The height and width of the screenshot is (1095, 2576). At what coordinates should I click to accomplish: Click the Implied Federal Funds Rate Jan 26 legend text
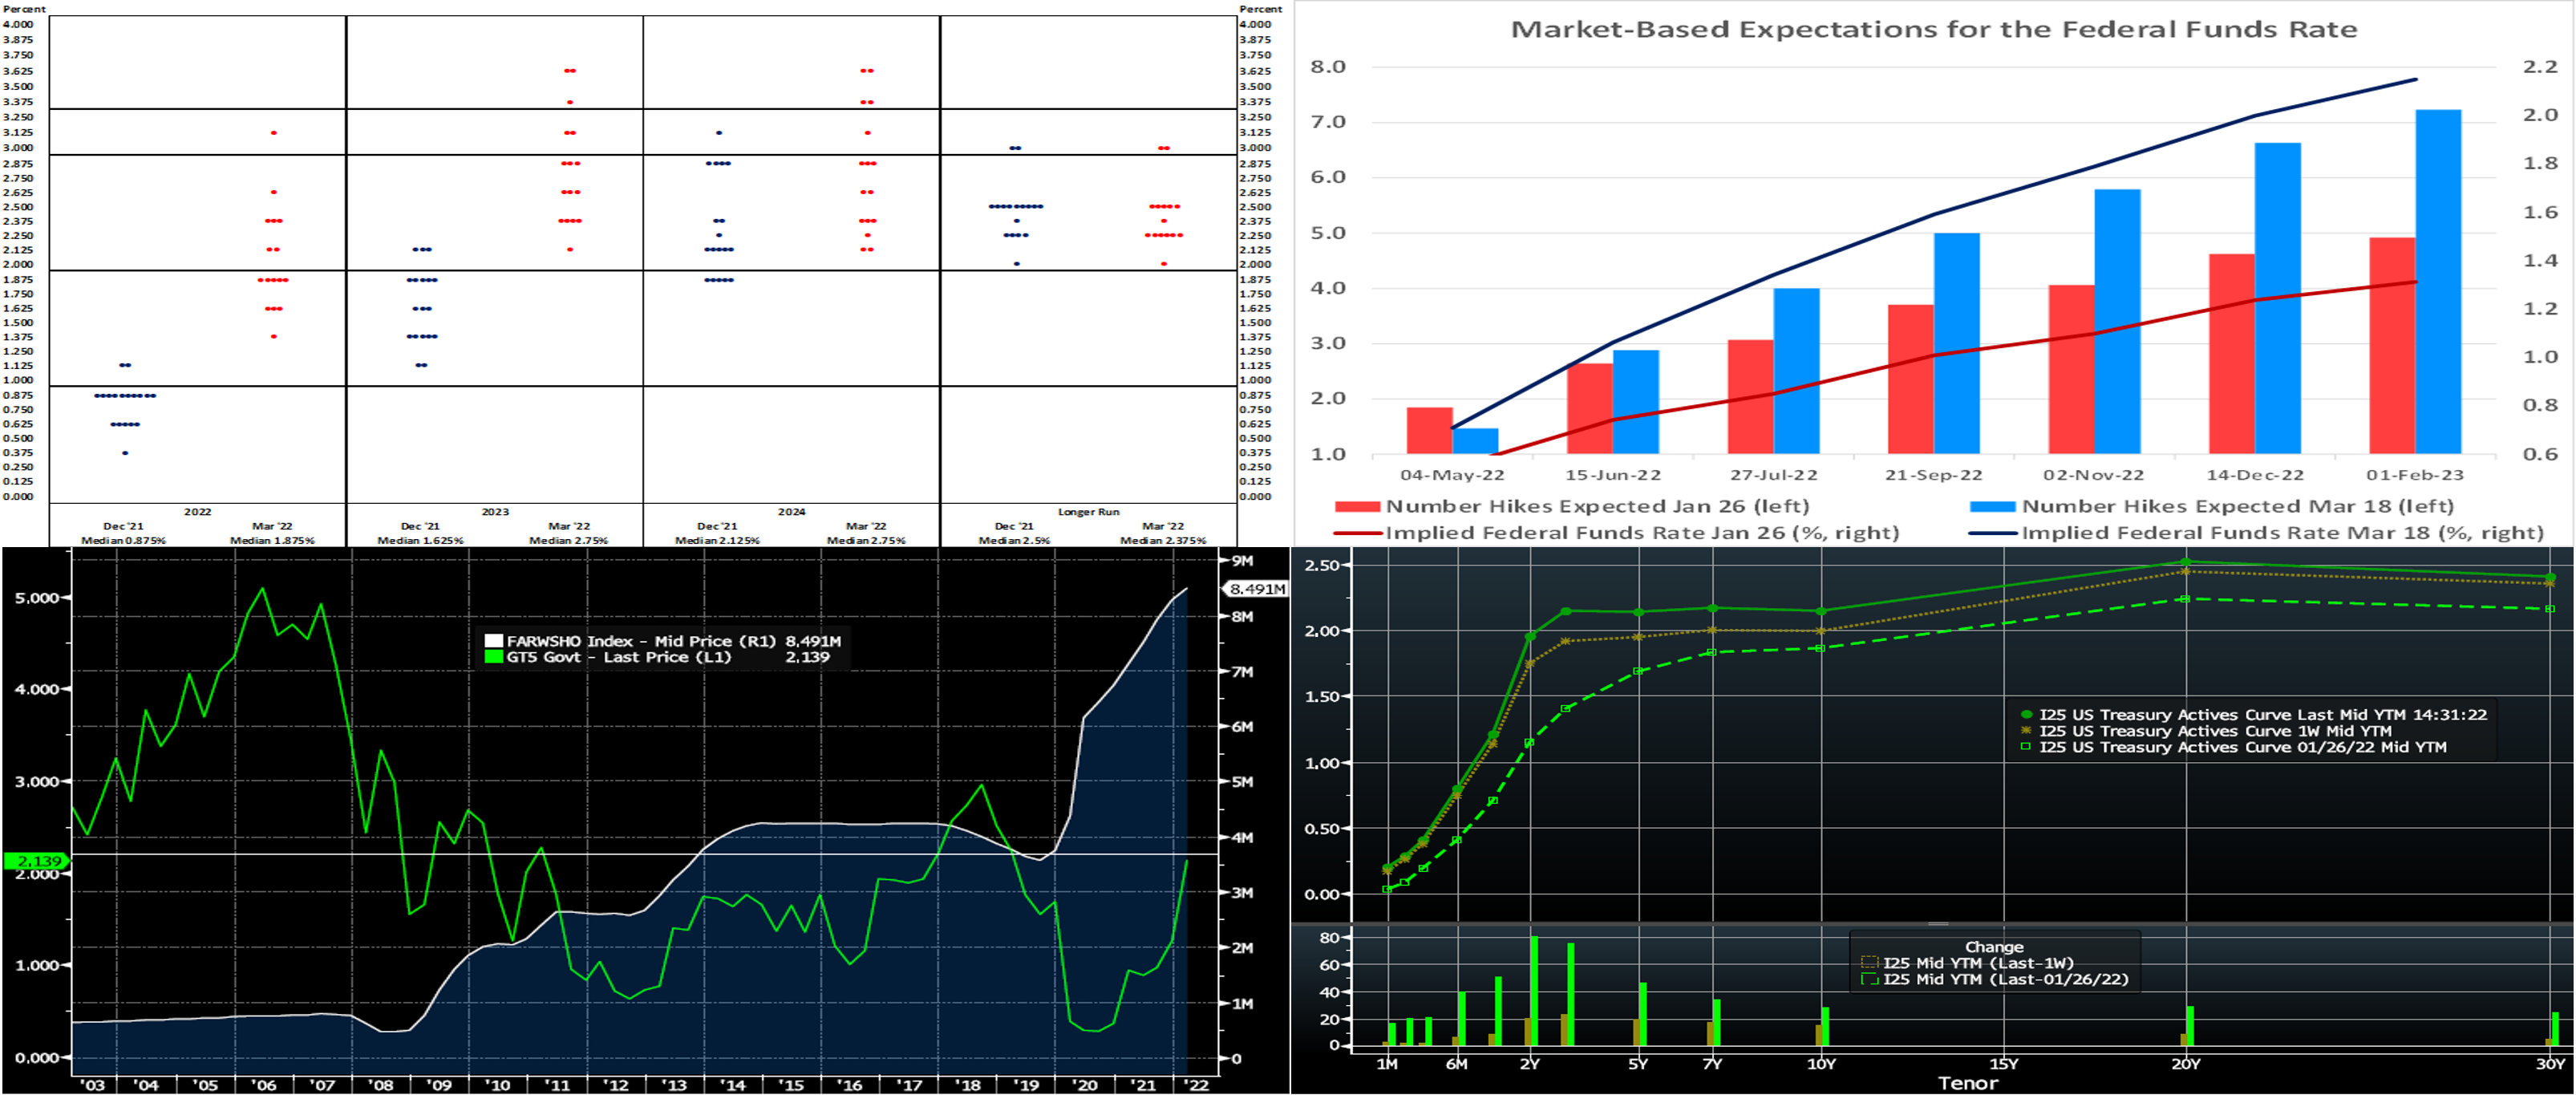coord(1642,533)
